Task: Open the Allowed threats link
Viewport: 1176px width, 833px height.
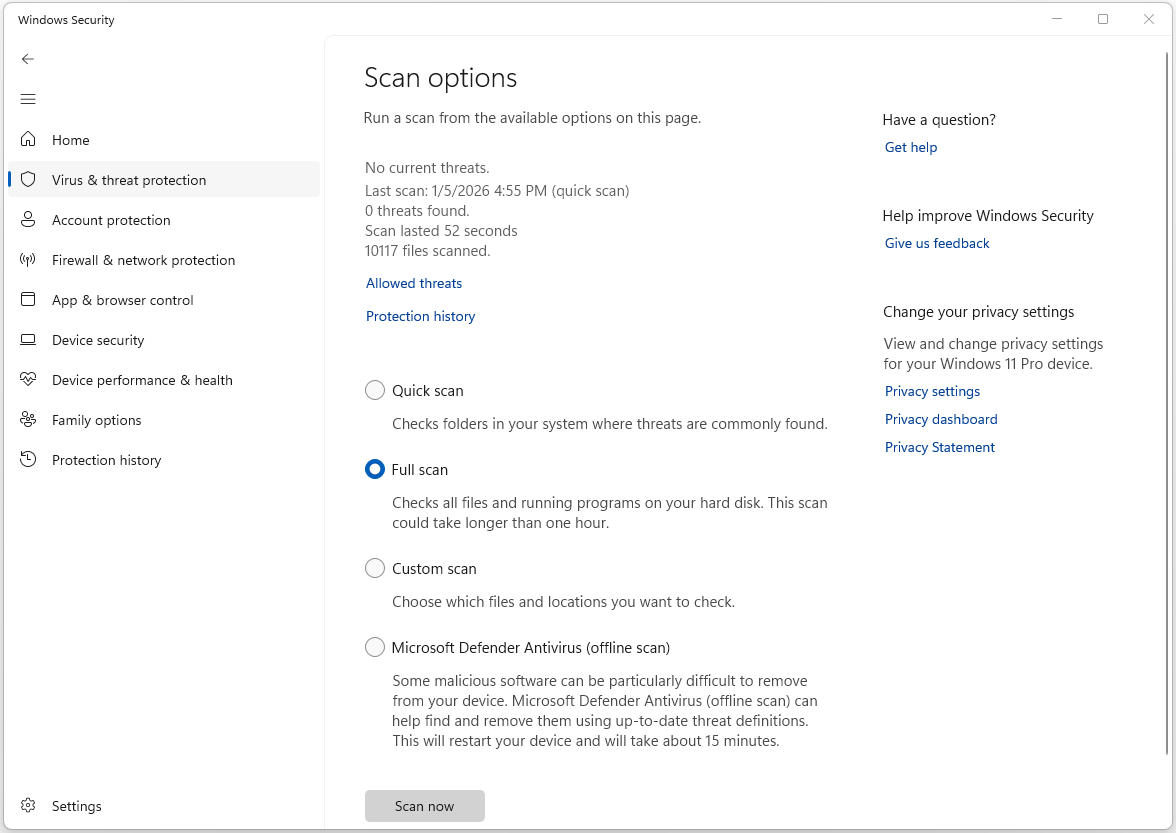Action: (413, 283)
